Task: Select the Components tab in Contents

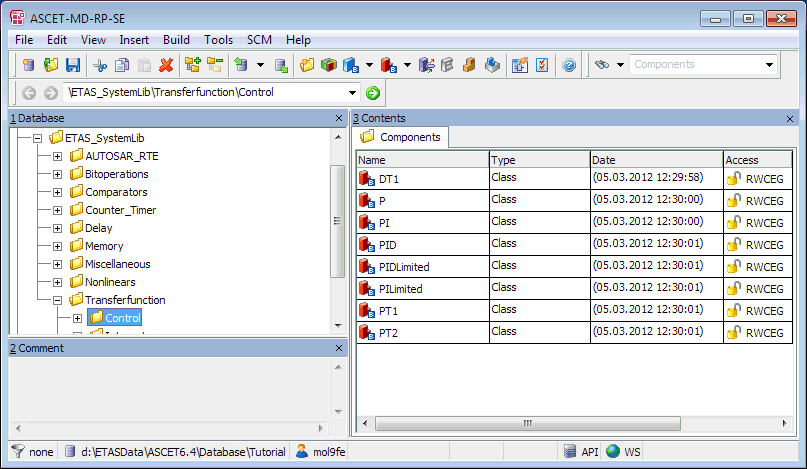Action: point(401,137)
